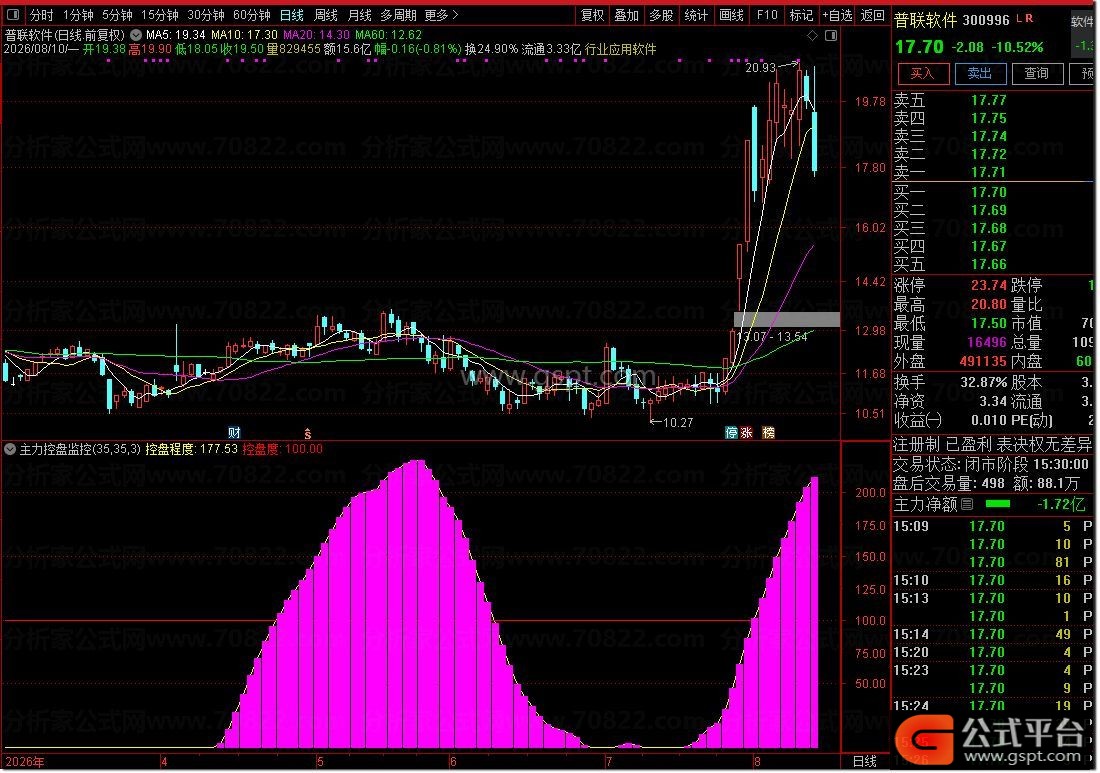
Task: Click the 换手 value 32.87%
Action: click(984, 382)
